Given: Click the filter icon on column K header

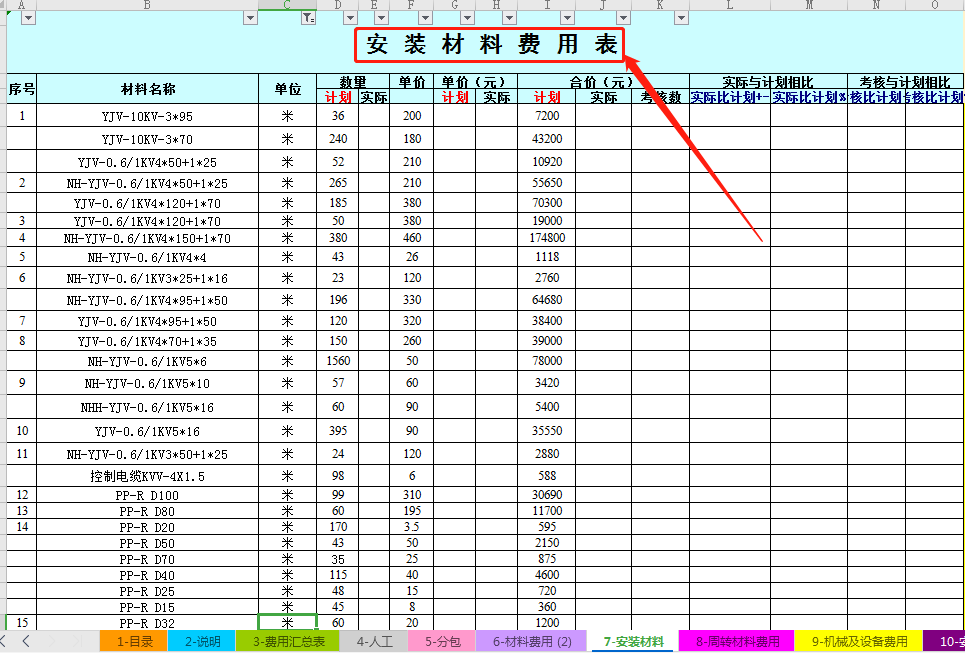Looking at the screenshot, I should (x=679, y=17).
